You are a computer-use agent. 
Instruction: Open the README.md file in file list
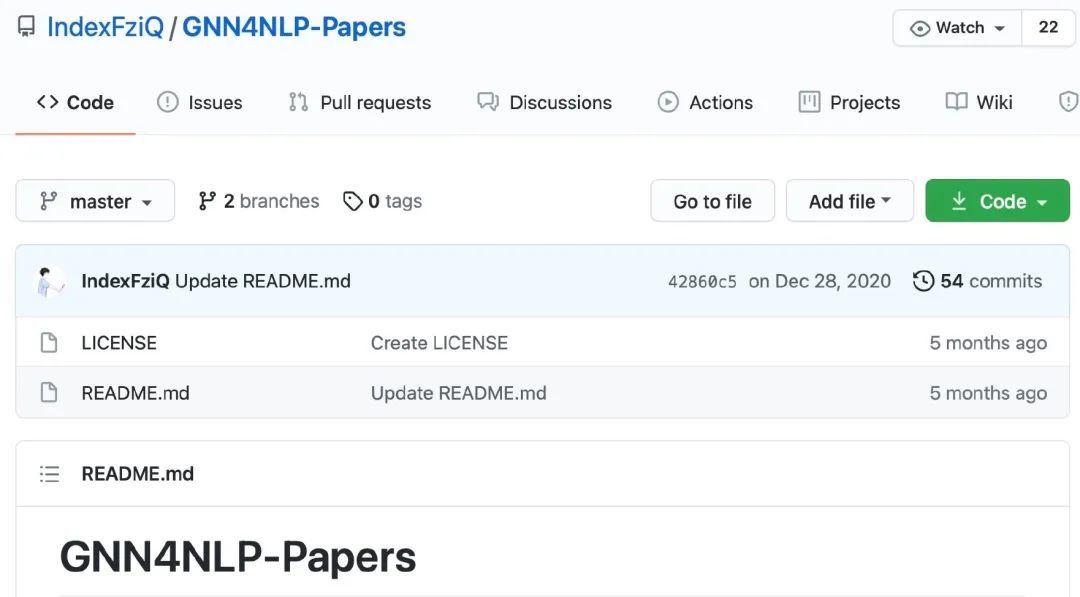pyautogui.click(x=136, y=393)
